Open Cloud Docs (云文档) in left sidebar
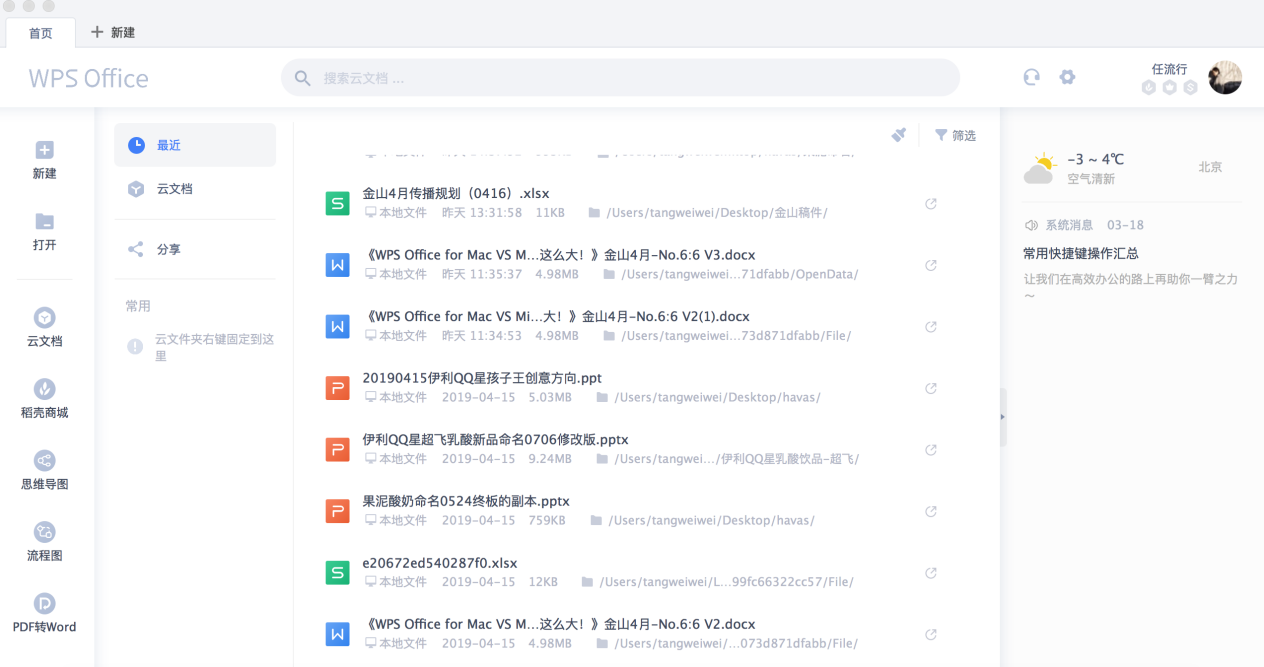 coord(44,317)
